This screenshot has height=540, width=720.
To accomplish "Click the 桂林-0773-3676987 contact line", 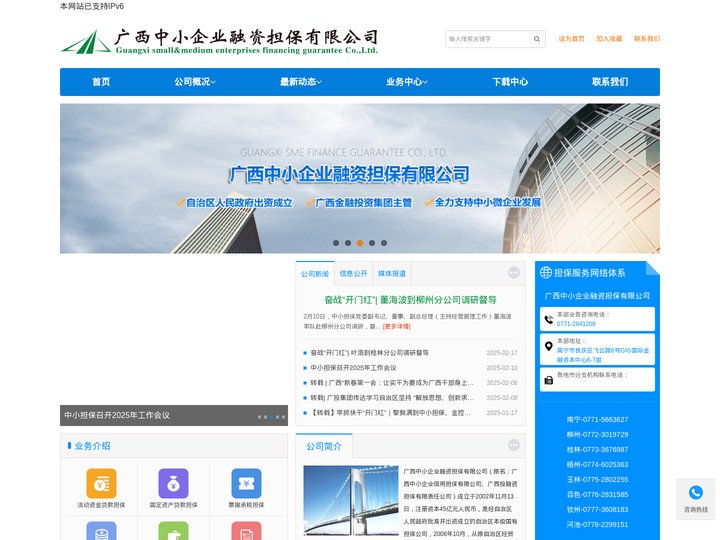I will coord(597,450).
